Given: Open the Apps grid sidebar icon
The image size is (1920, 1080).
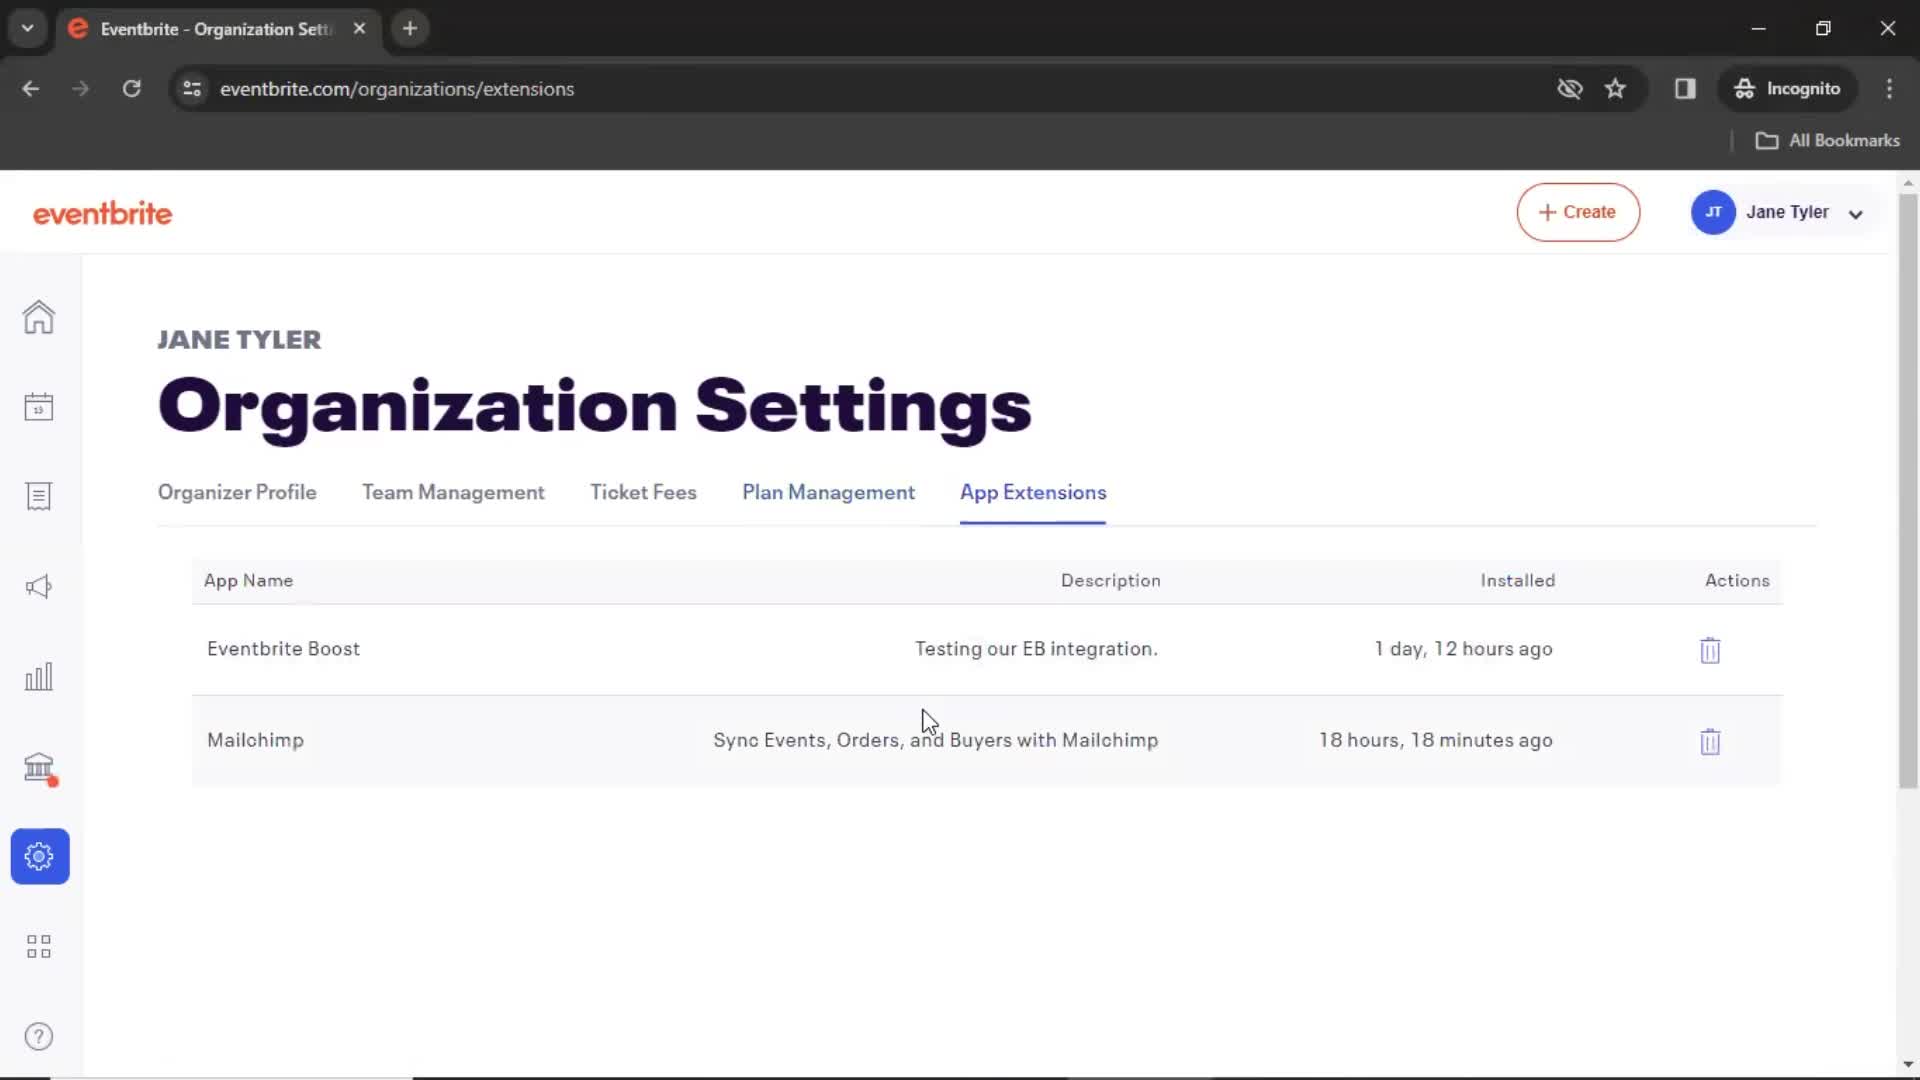Looking at the screenshot, I should coord(39,947).
